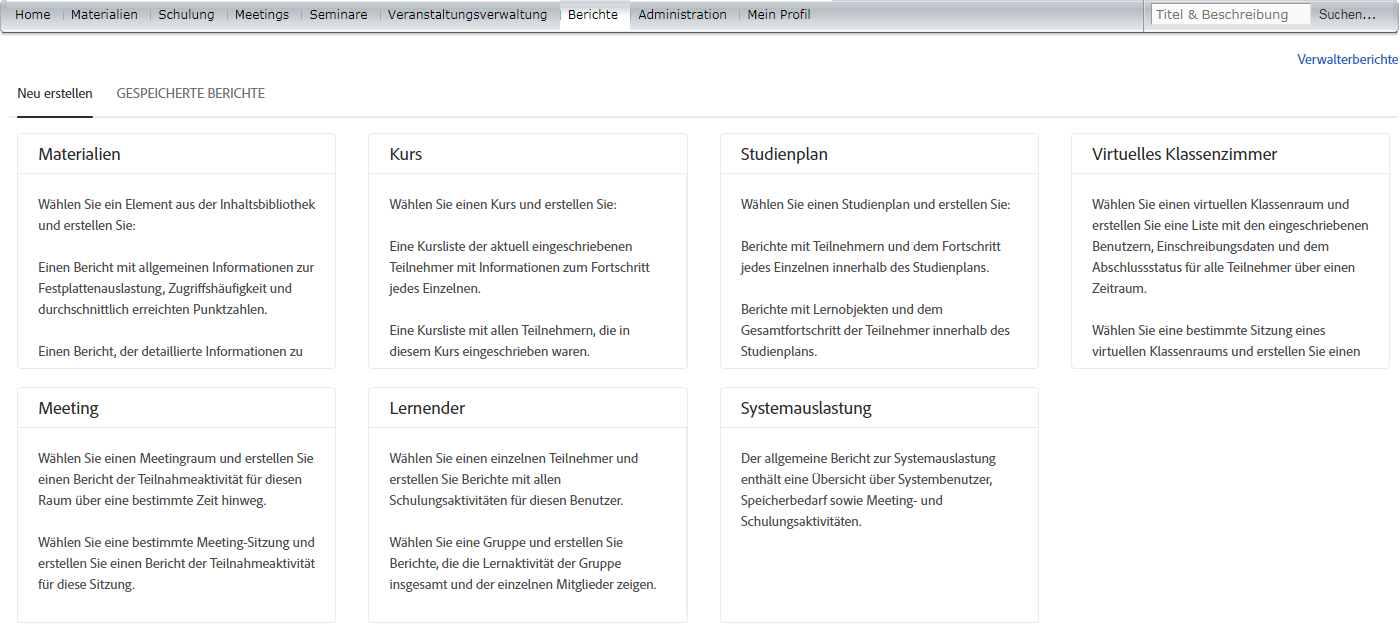Open the Verwalterberichte link
The height and width of the screenshot is (627, 1400).
click(1347, 60)
